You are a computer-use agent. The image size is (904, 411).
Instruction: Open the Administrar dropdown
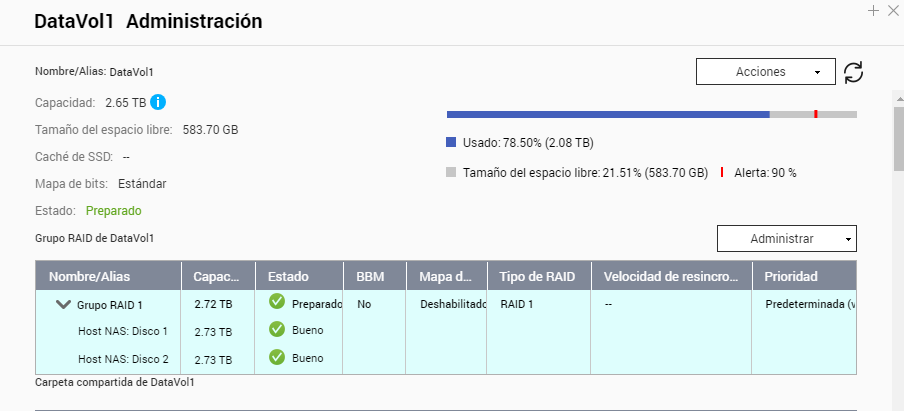pos(786,238)
